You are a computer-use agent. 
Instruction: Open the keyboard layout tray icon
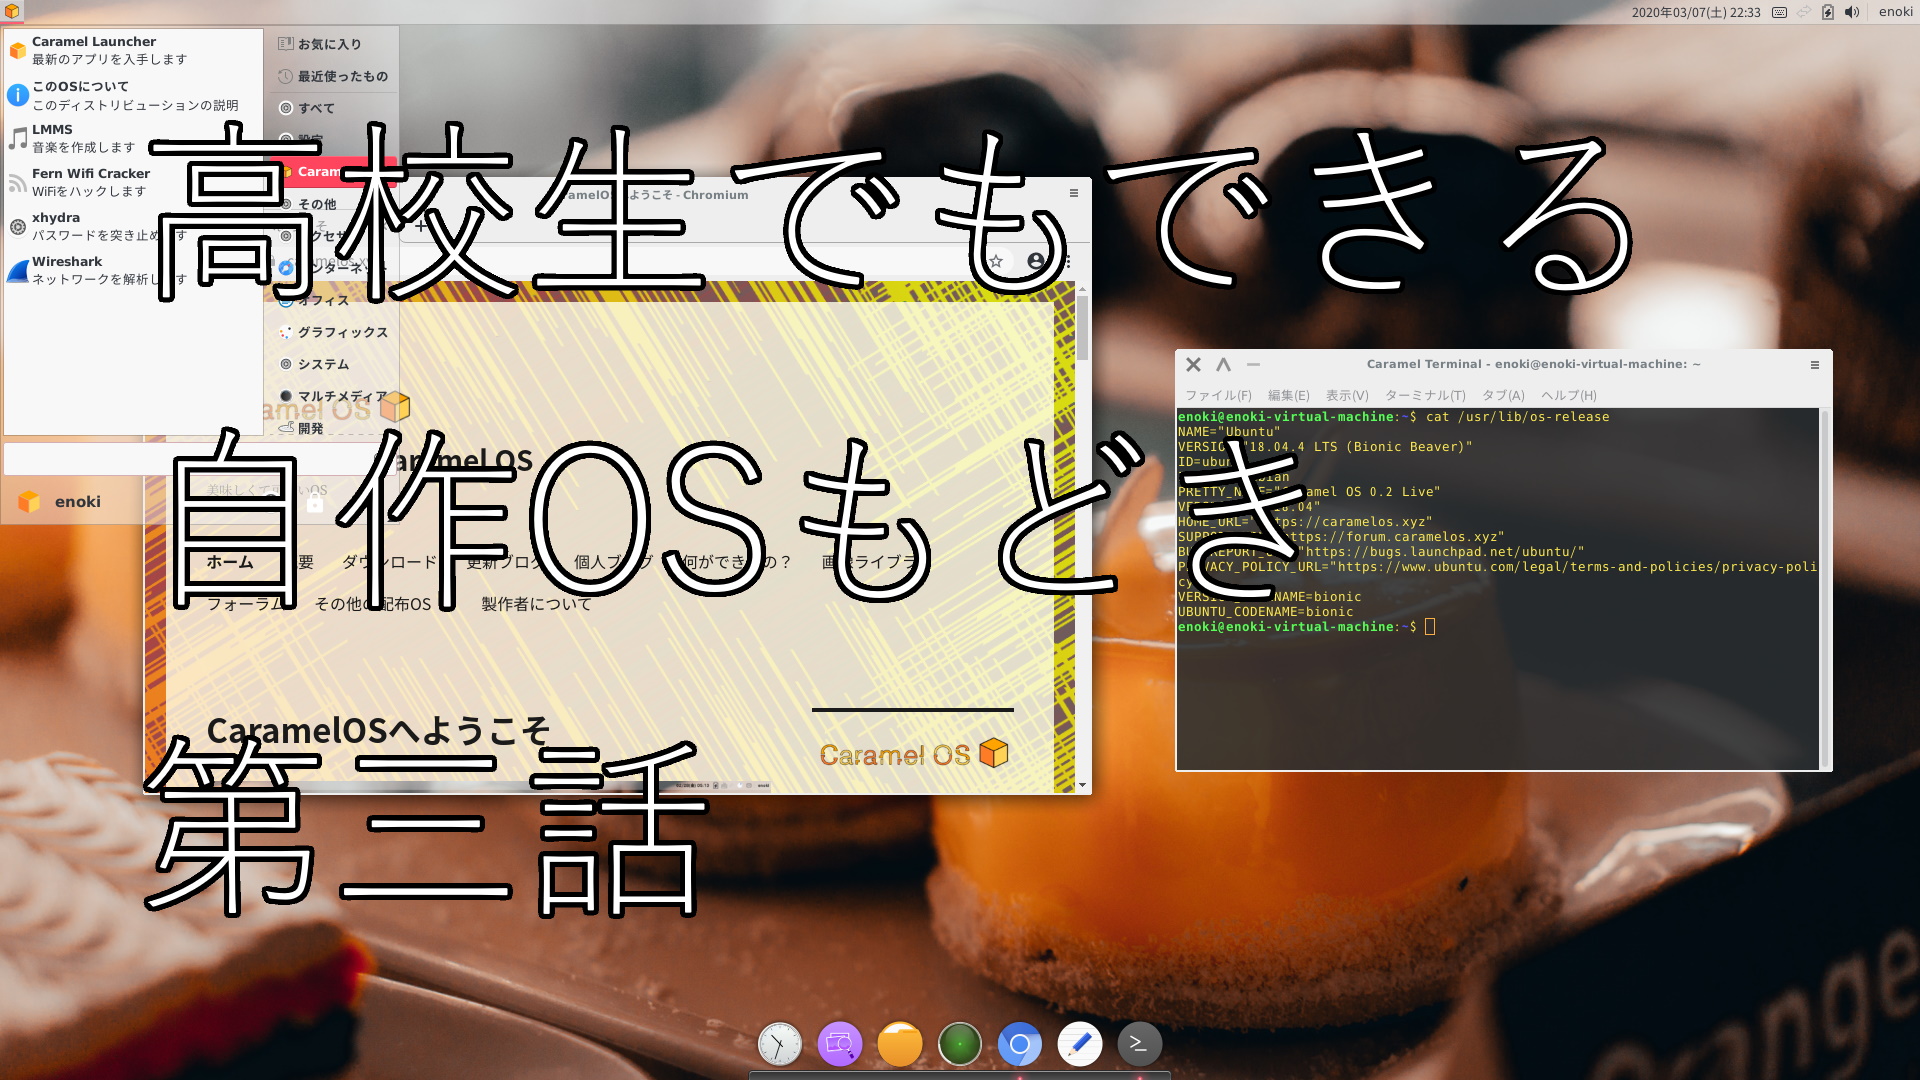click(1779, 12)
